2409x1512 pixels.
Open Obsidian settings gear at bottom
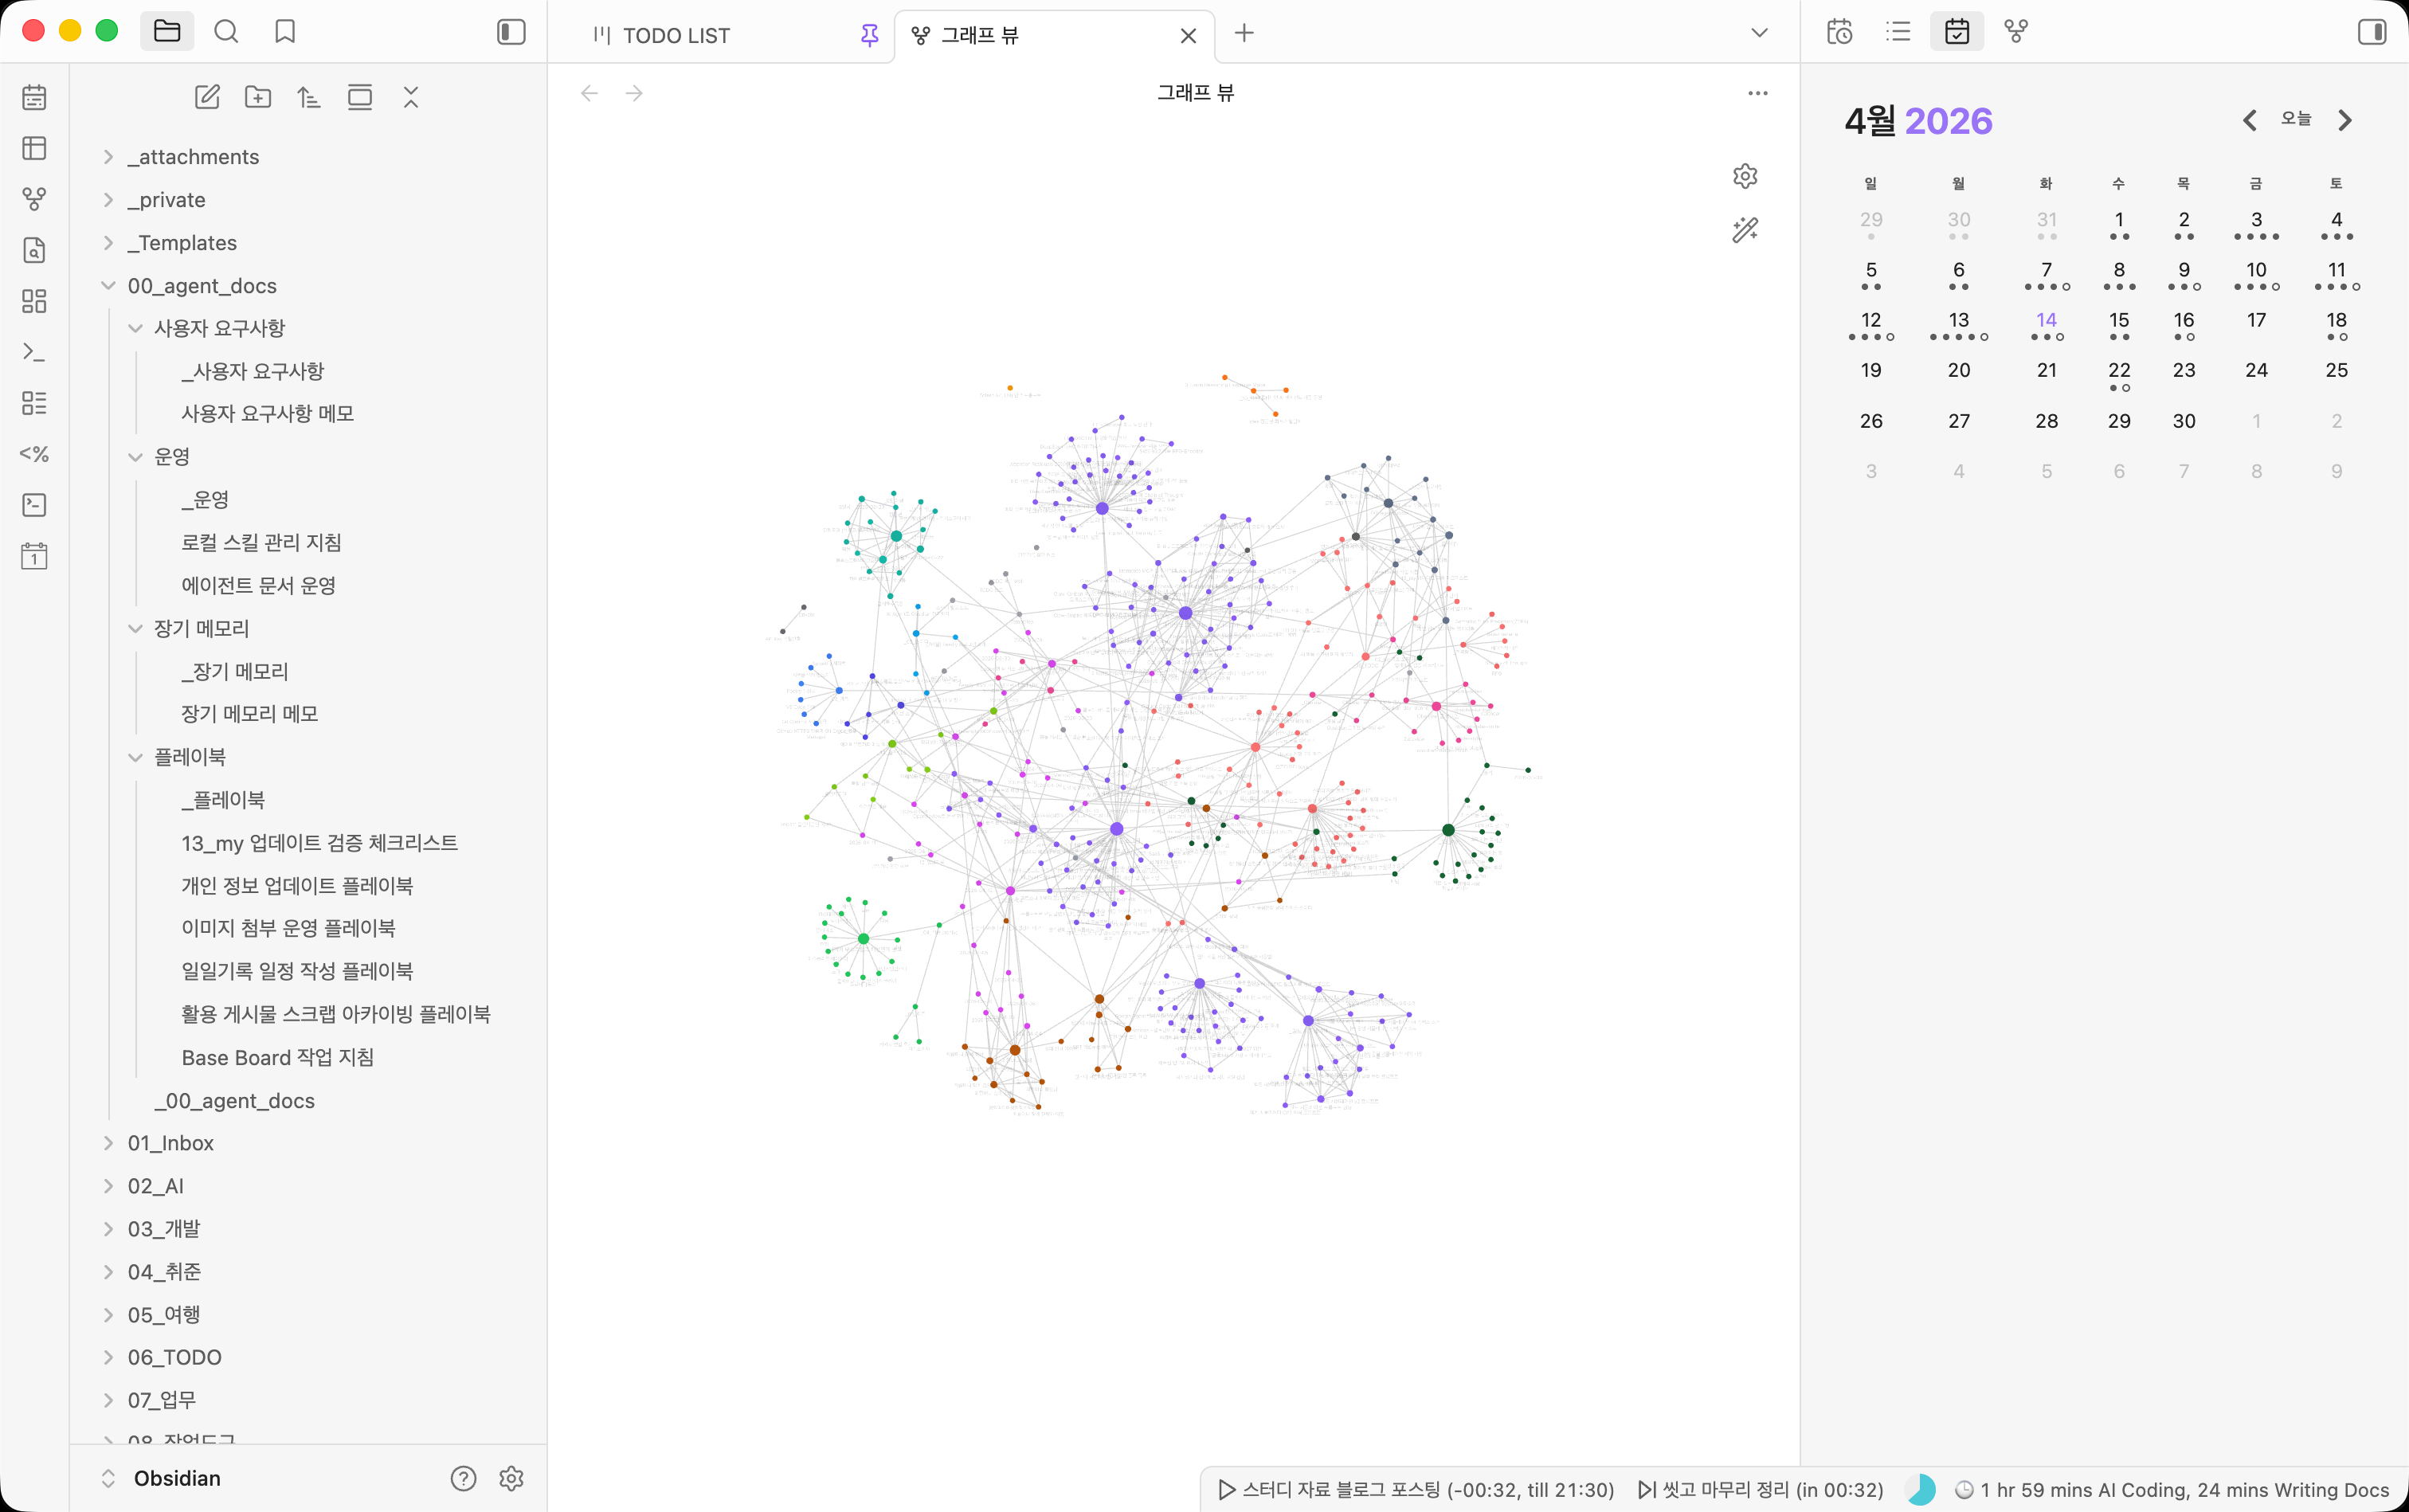(x=511, y=1478)
